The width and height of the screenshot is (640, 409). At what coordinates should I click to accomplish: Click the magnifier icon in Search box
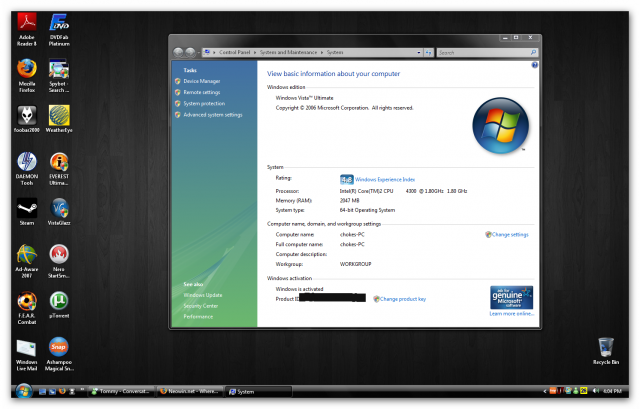(x=533, y=53)
